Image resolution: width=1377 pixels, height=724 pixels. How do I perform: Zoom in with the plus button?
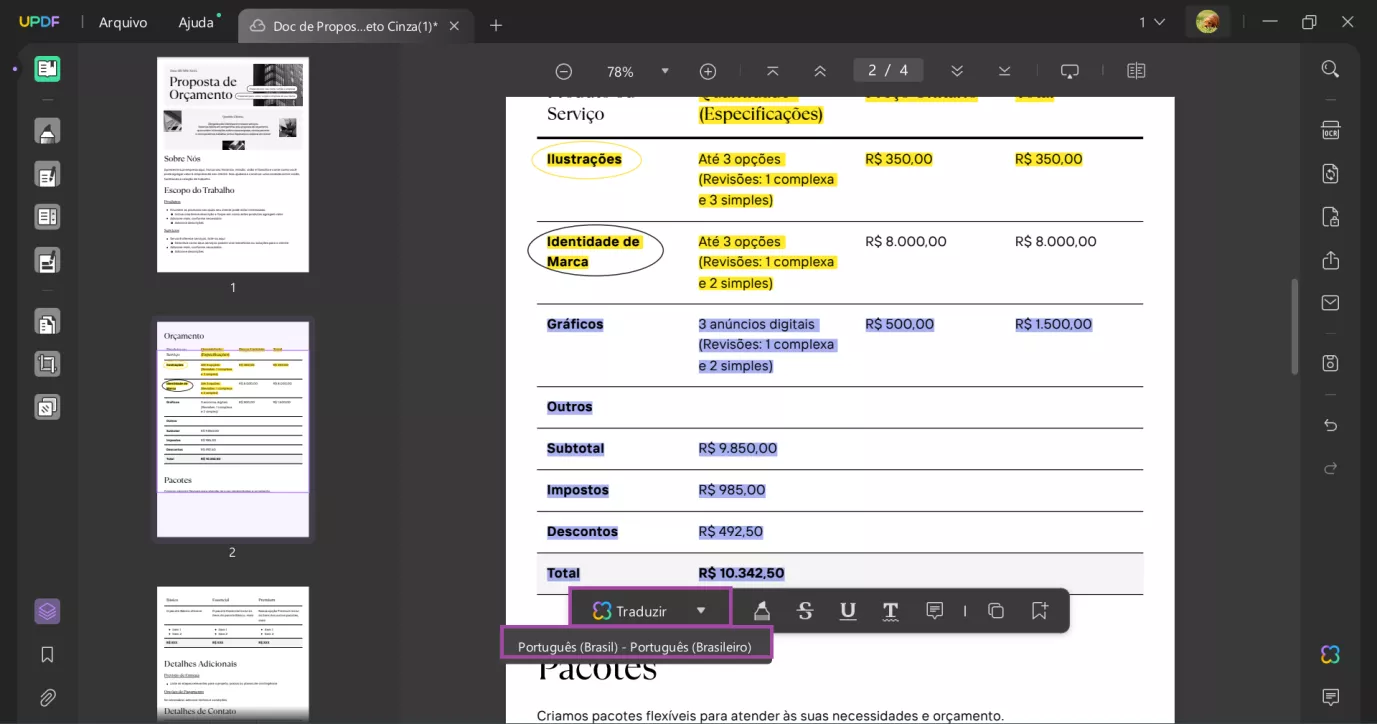point(708,71)
